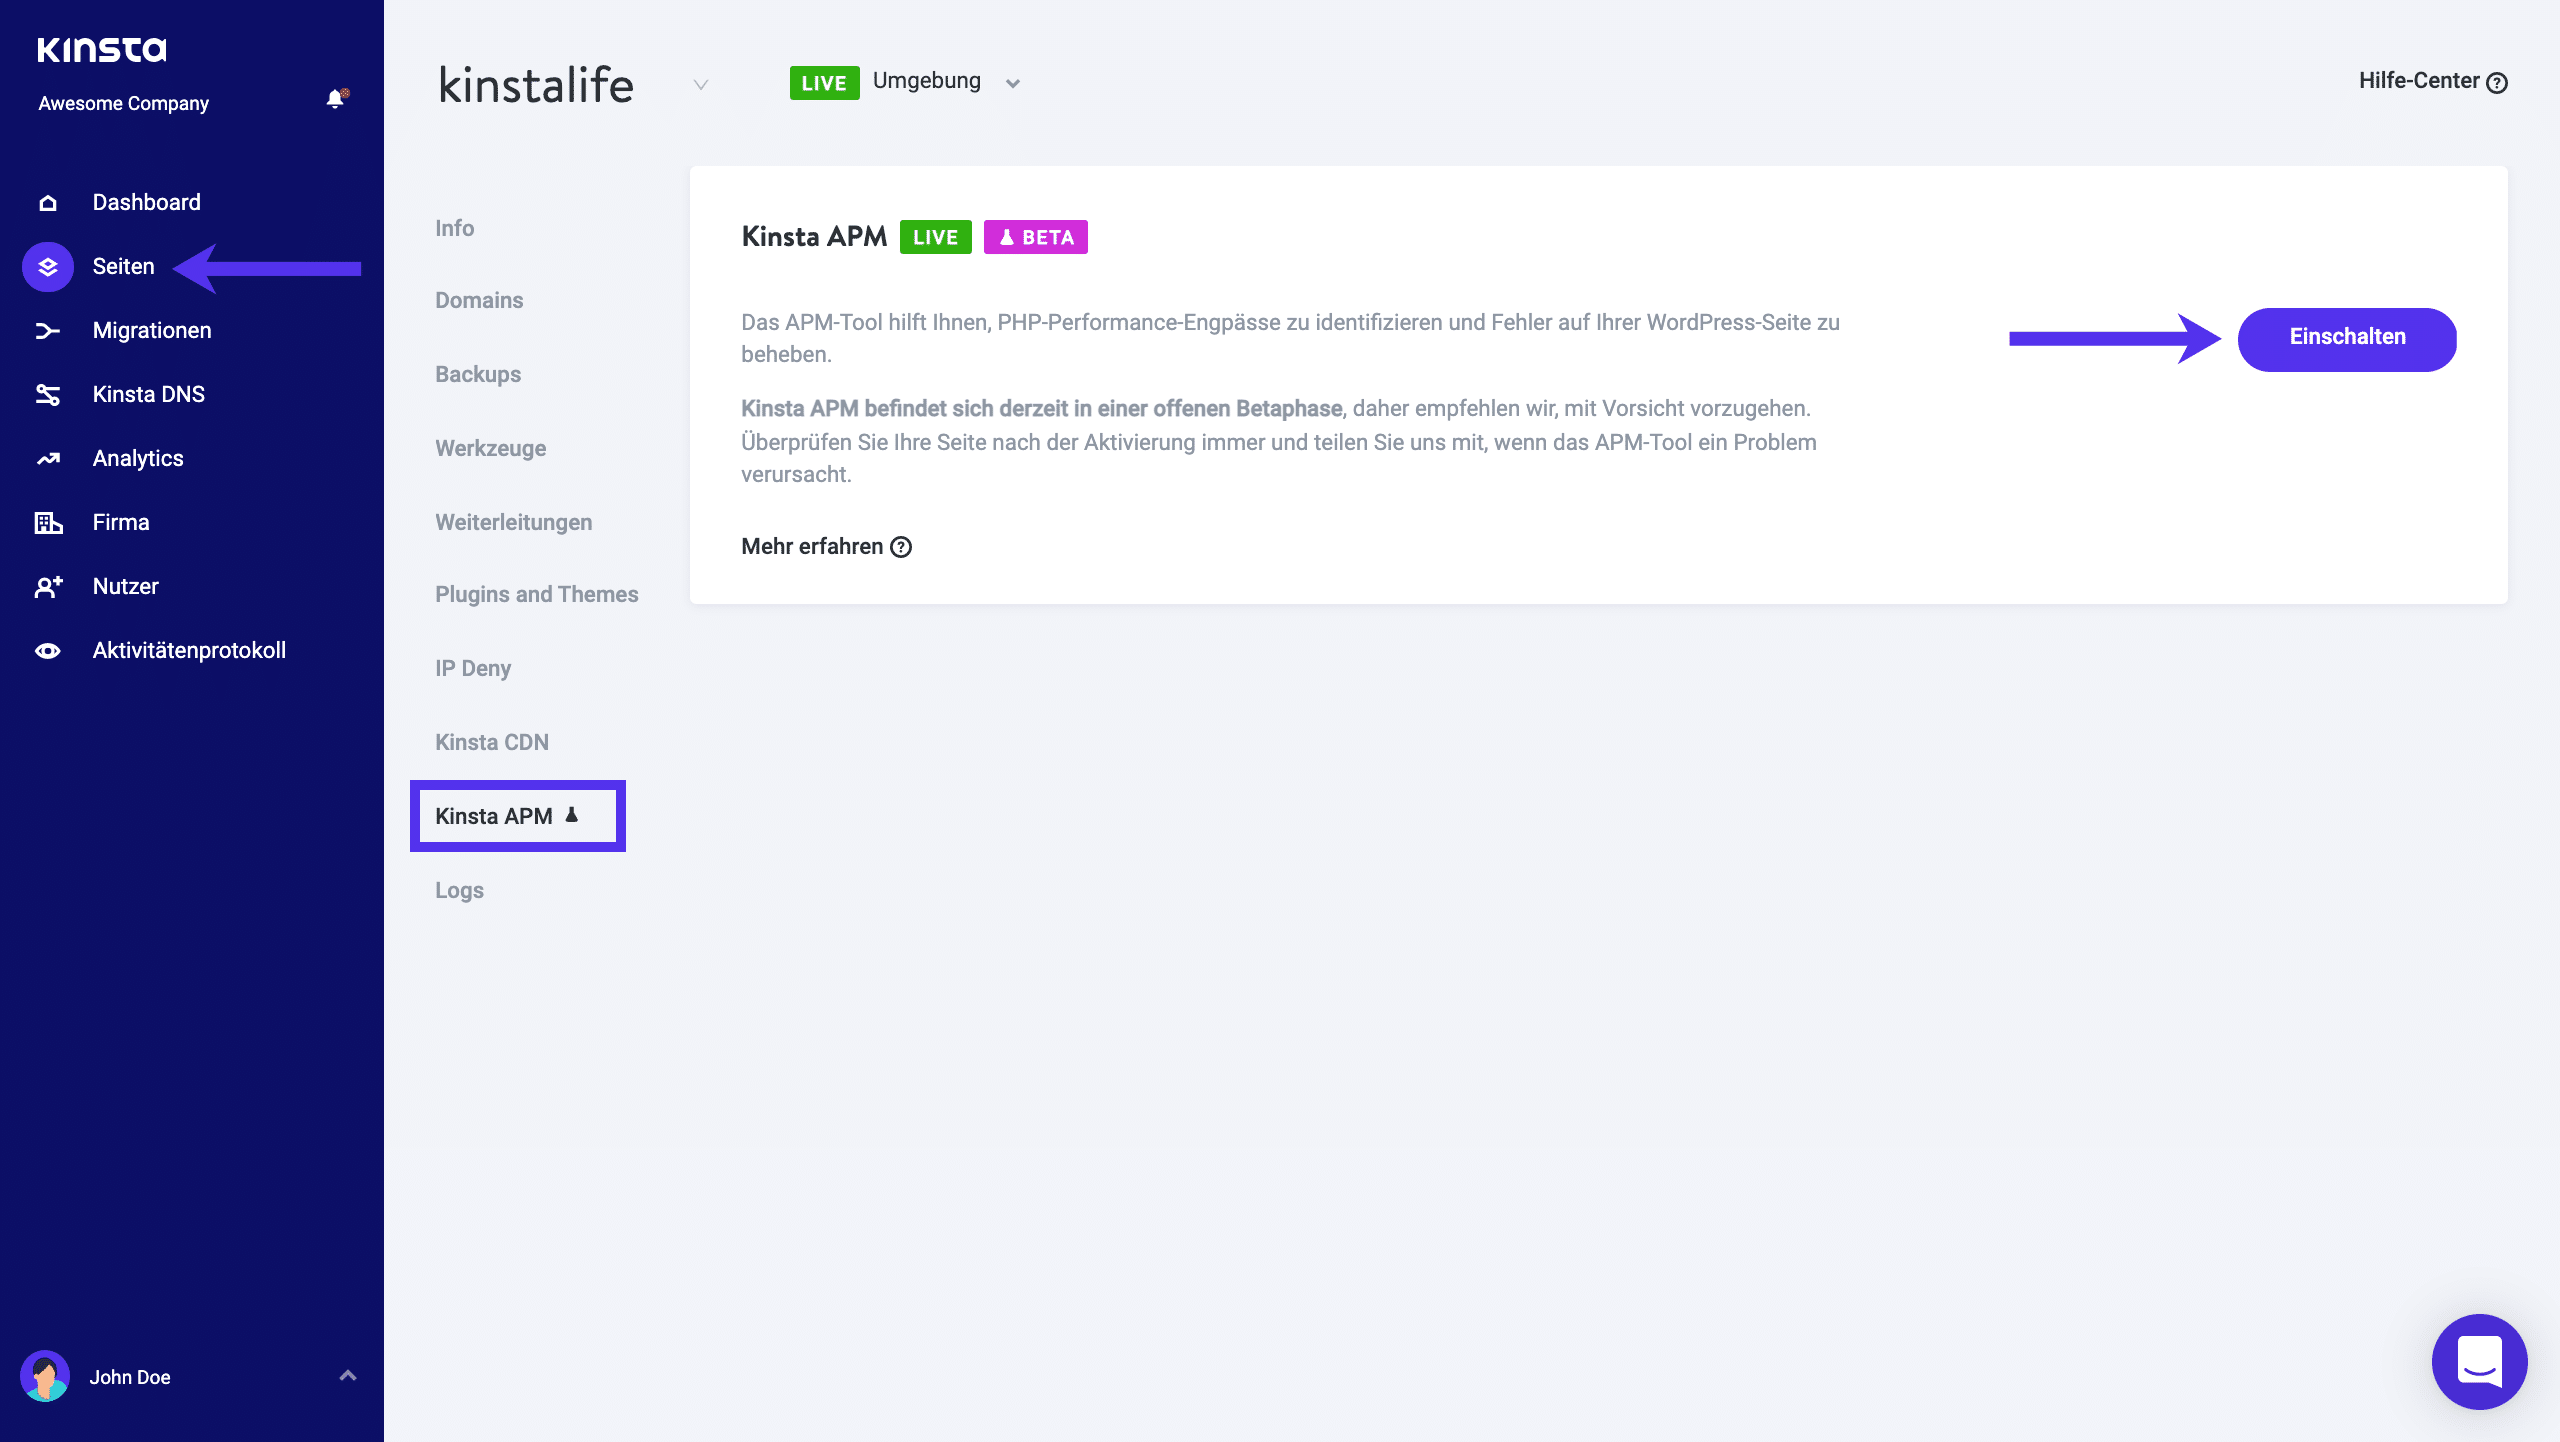Open the Aktivitätenprotokoll icon
The image size is (2560, 1442).
tap(49, 651)
